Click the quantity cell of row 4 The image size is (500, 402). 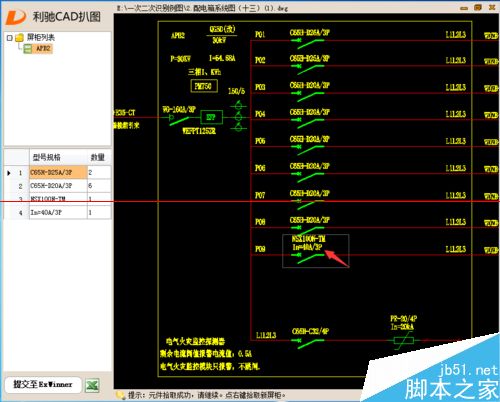point(99,212)
